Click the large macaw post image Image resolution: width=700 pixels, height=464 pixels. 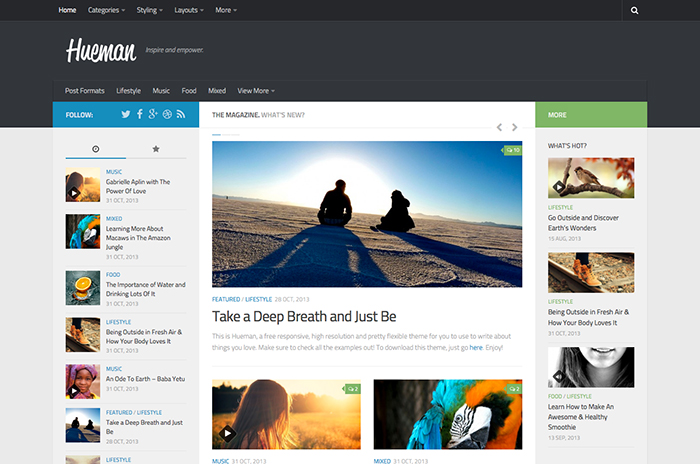coord(448,414)
